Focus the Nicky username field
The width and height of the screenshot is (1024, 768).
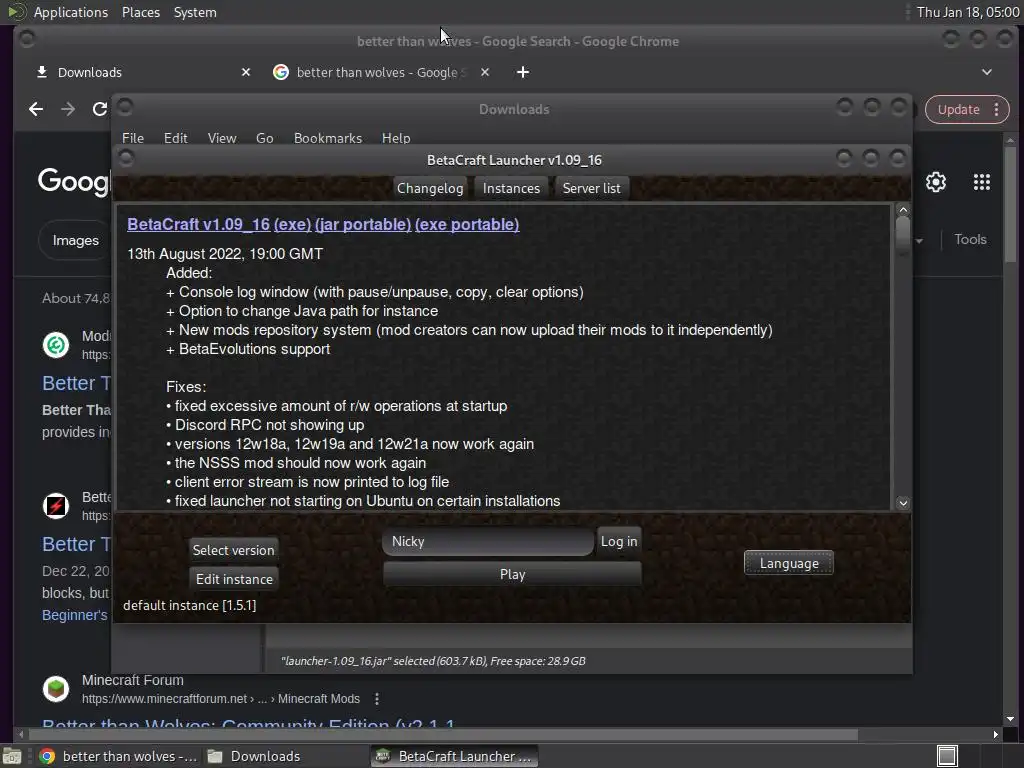pos(488,541)
